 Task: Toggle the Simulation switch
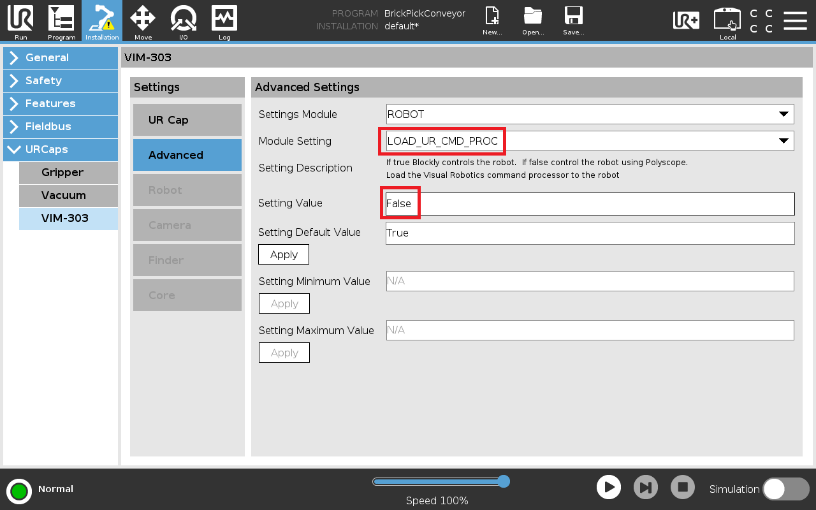[x=786, y=489]
